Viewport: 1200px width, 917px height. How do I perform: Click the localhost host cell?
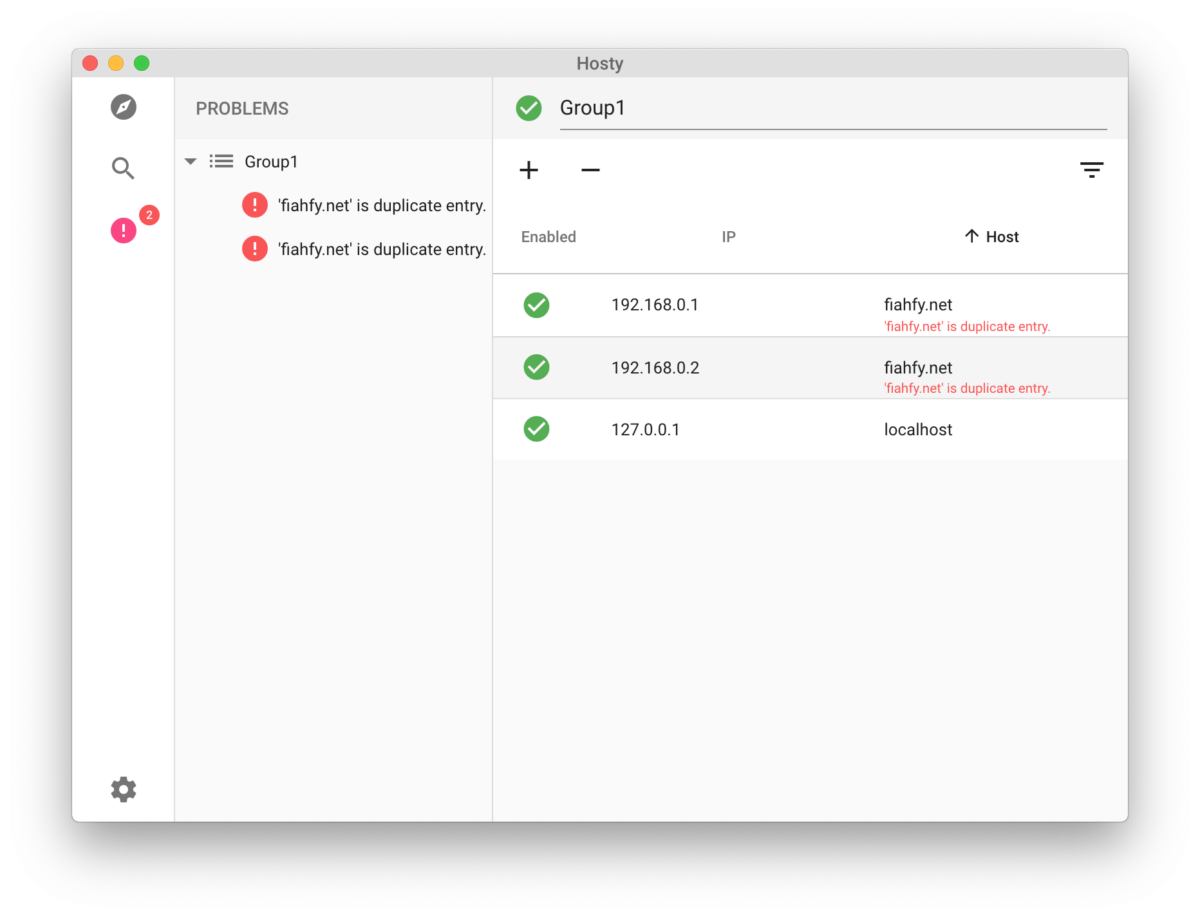pos(918,430)
